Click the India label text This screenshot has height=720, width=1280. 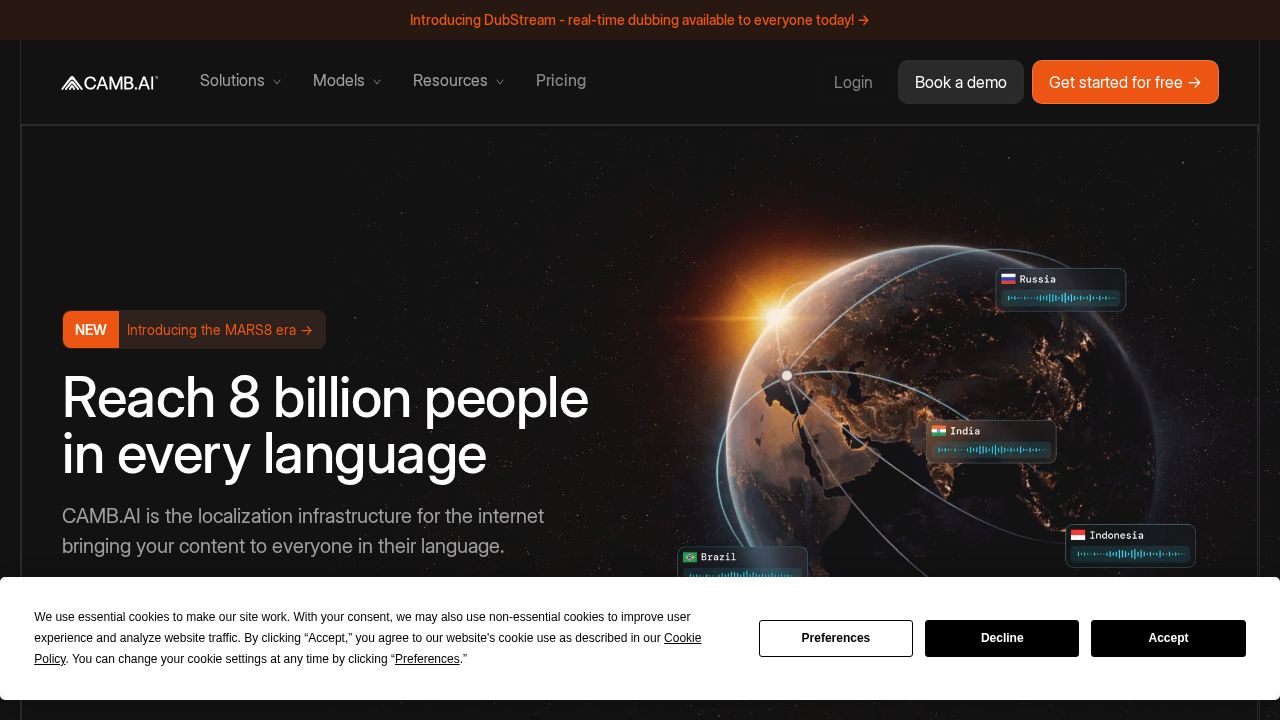click(x=965, y=431)
